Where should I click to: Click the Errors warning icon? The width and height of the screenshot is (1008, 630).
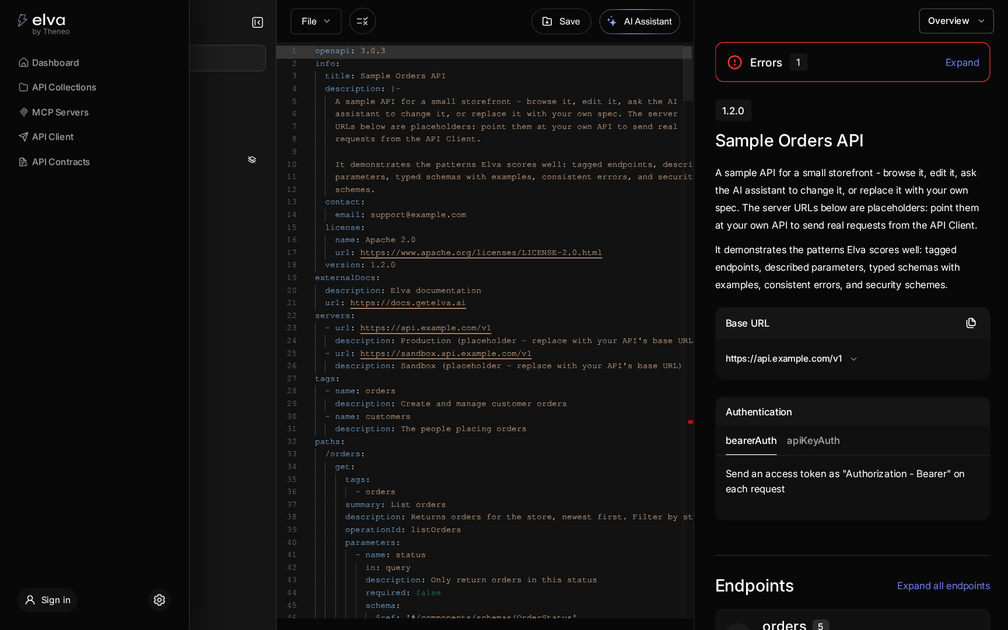[734, 62]
